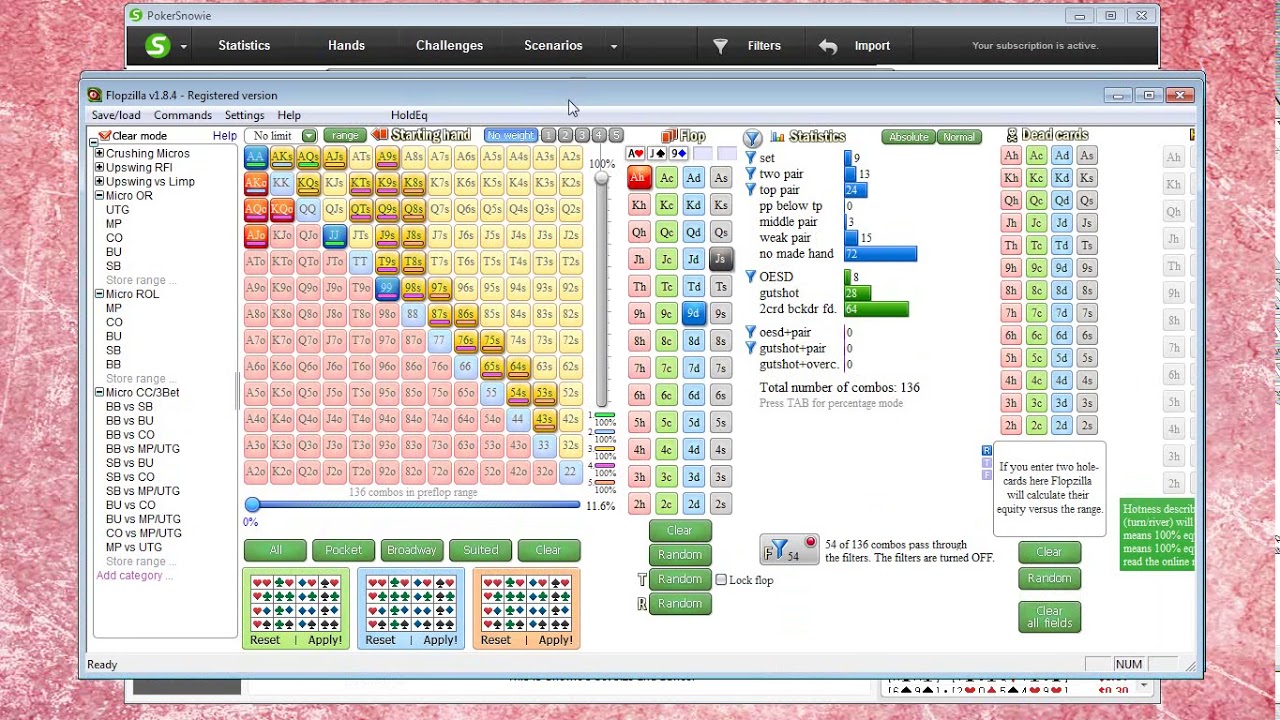The width and height of the screenshot is (1280, 720).
Task: Click the green weight 1 color bar
Action: [x=604, y=415]
